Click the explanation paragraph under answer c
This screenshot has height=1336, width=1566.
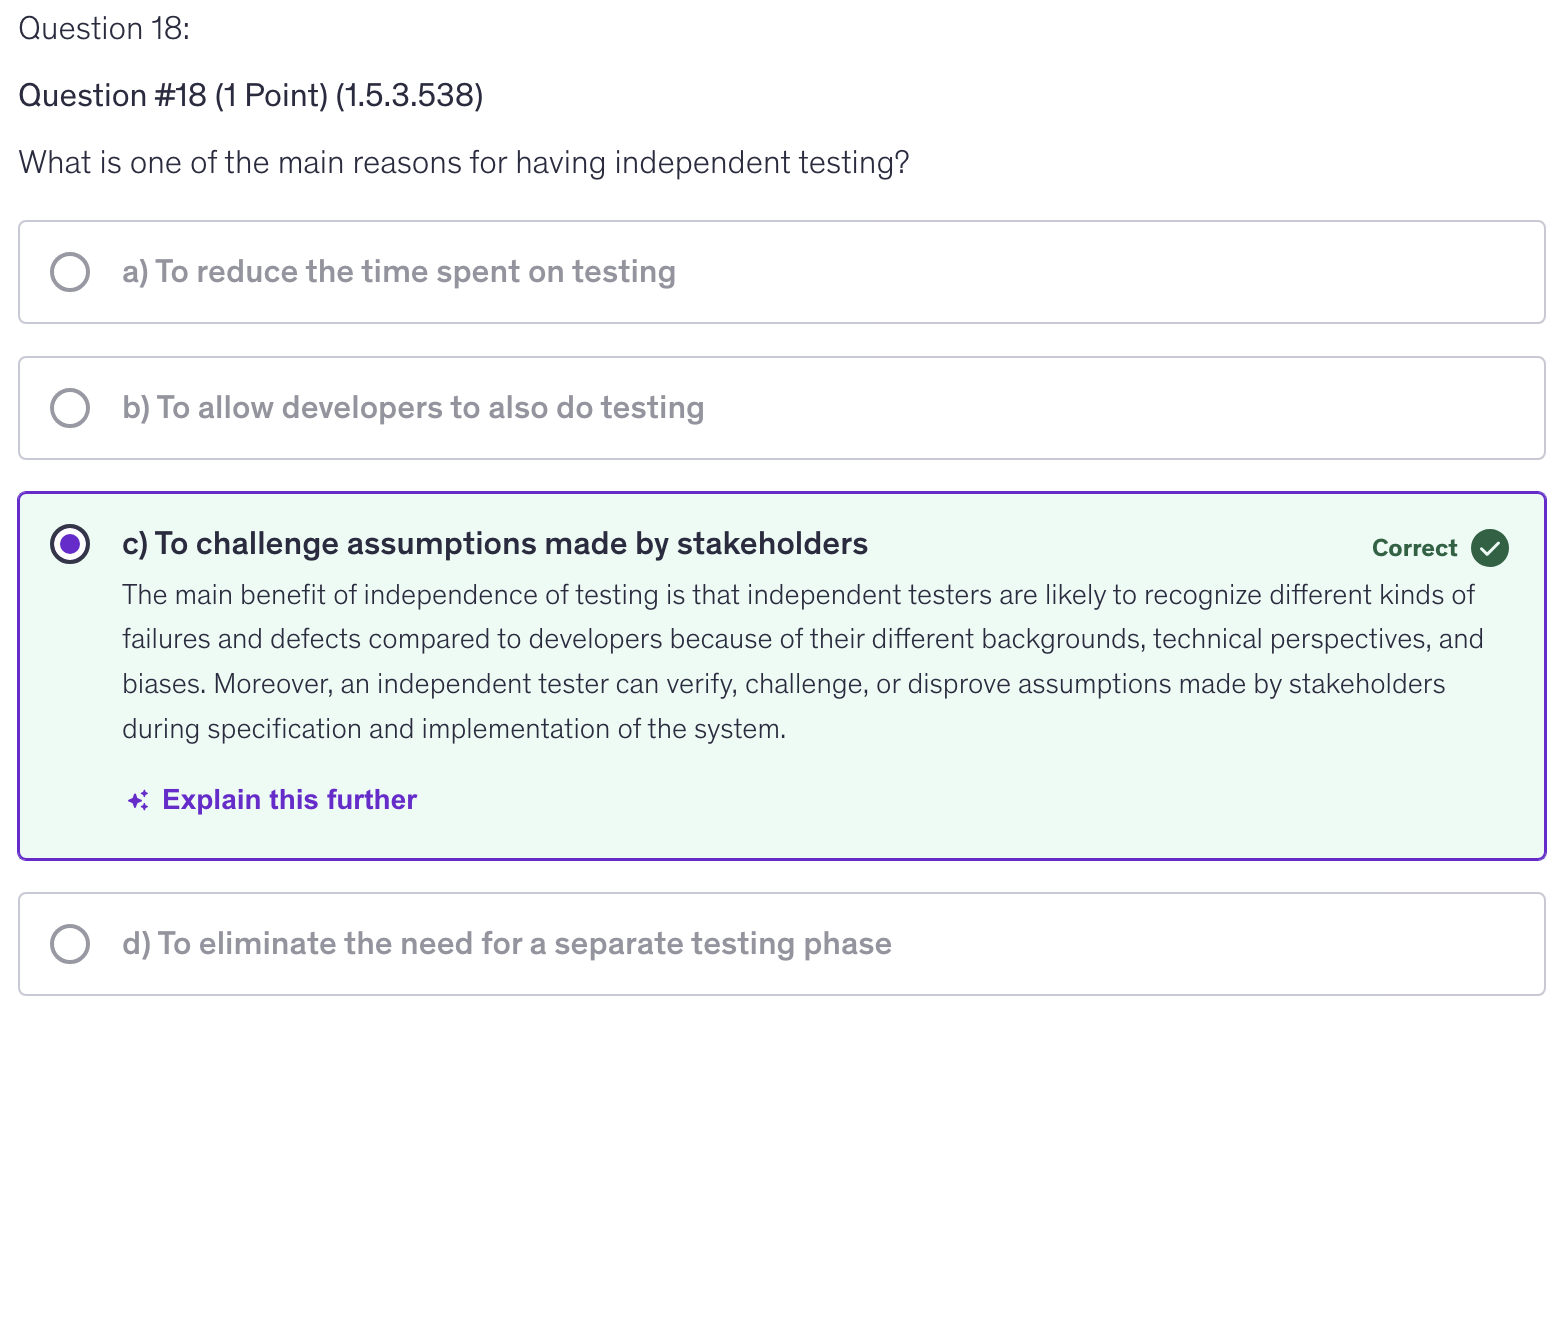tap(800, 662)
